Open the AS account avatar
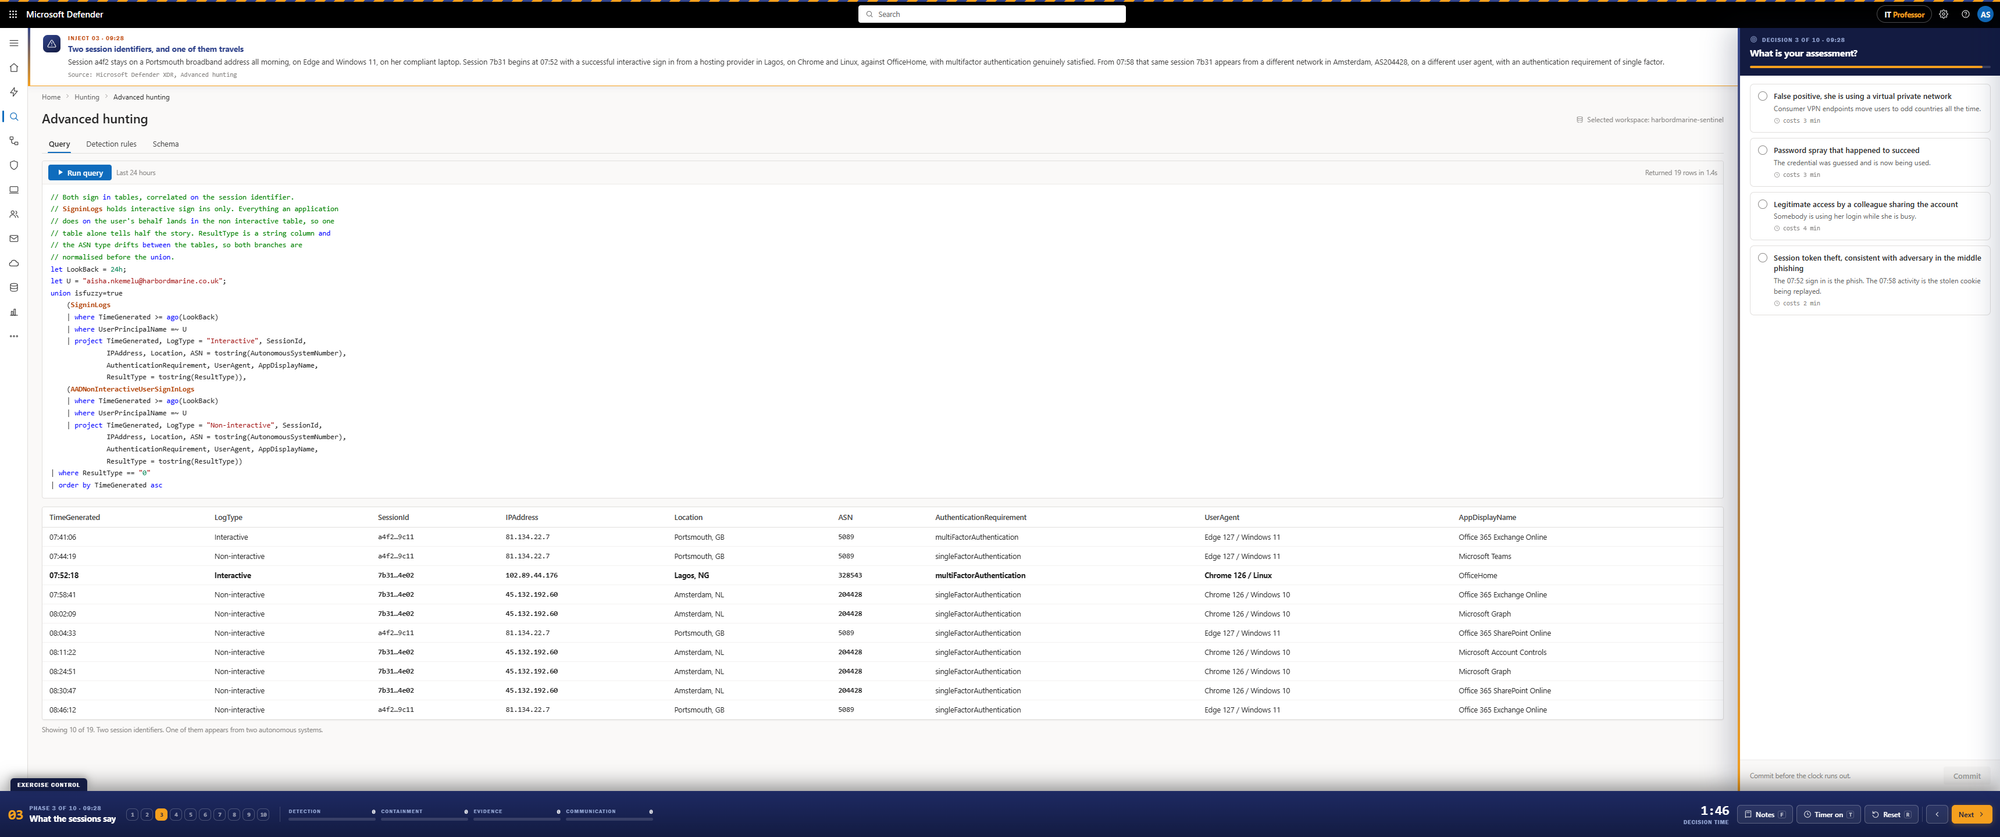This screenshot has width=2000, height=837. 1986,15
